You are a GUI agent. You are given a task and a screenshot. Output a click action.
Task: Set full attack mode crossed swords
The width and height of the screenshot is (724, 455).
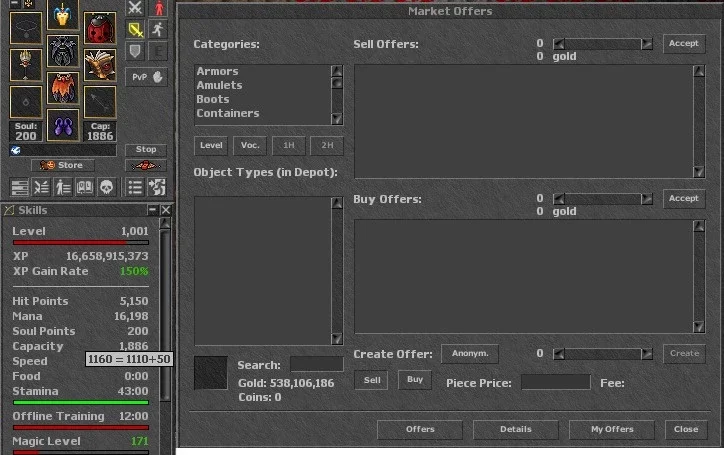tap(135, 7)
